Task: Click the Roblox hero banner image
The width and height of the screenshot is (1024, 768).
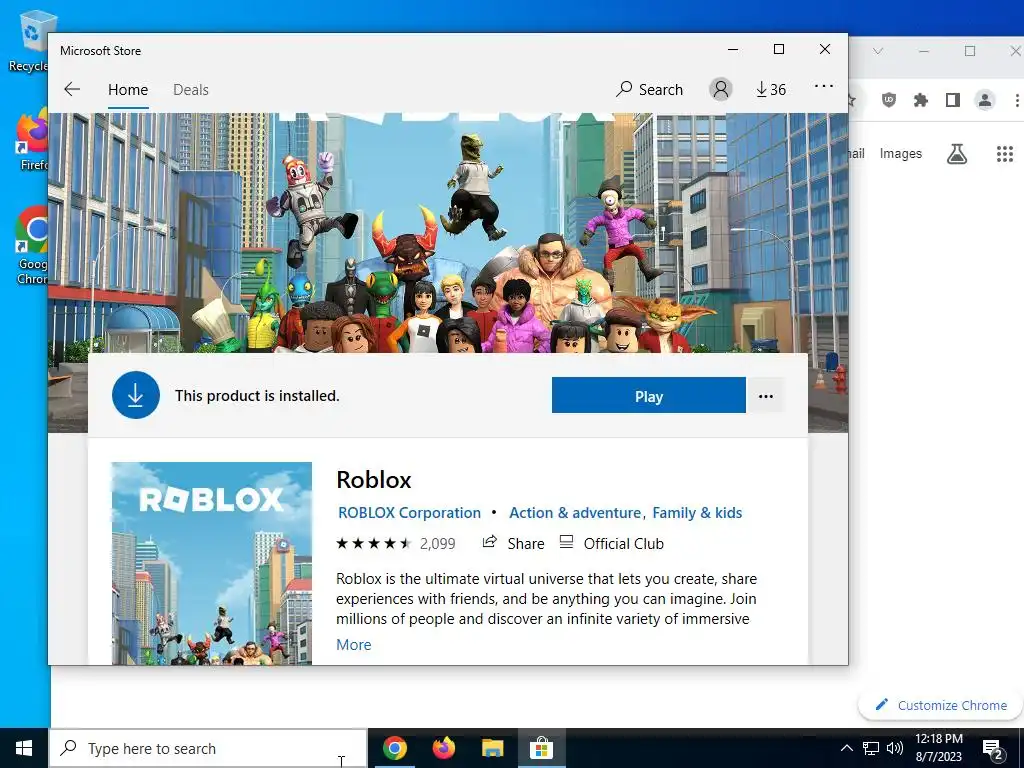Action: tap(448, 233)
